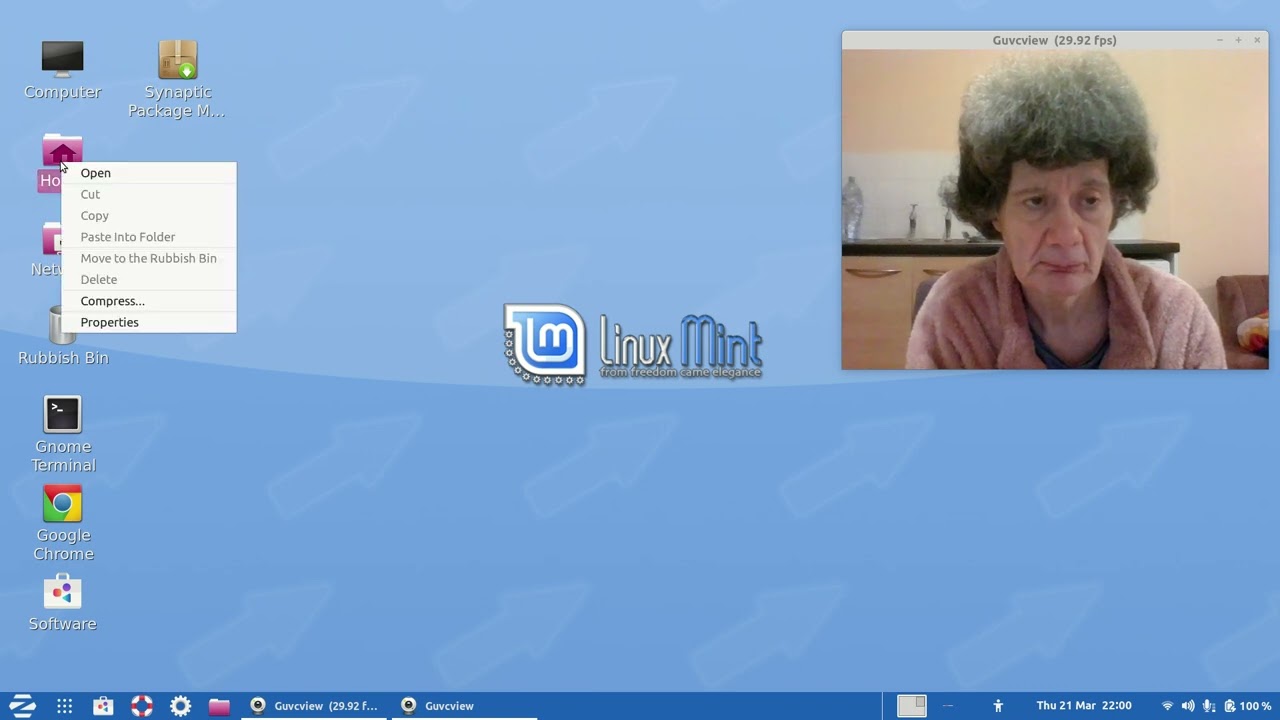Open the Software store icon in the taskbar
Image resolution: width=1280 pixels, height=720 pixels.
pos(103,706)
